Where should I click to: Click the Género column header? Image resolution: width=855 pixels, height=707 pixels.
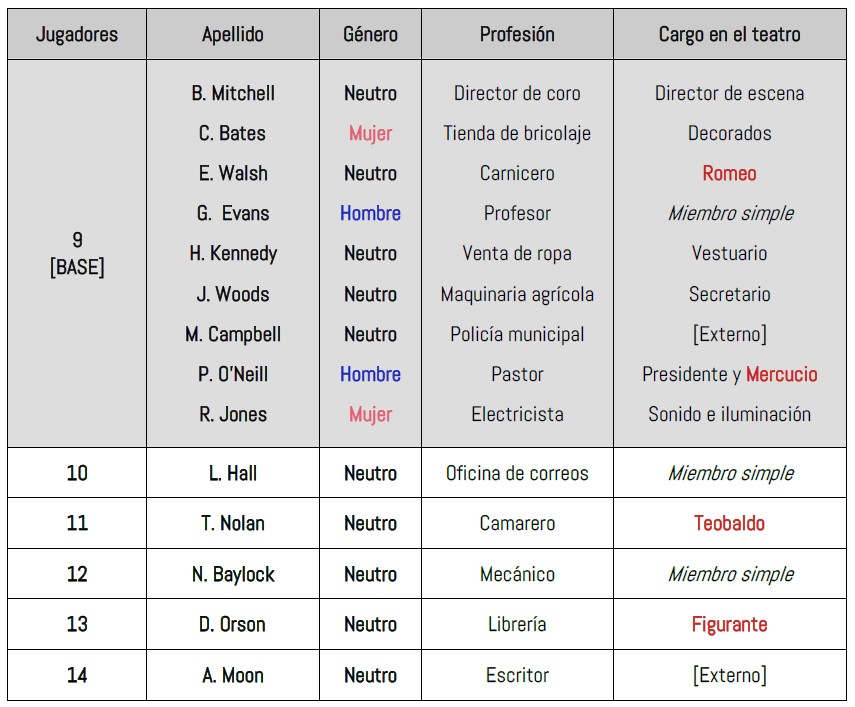pyautogui.click(x=370, y=34)
